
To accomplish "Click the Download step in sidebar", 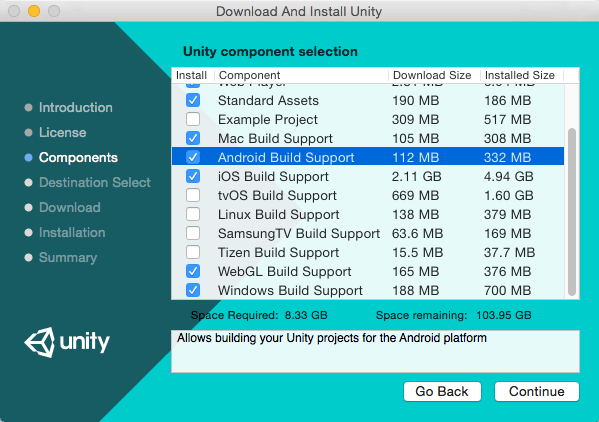I will (70, 207).
